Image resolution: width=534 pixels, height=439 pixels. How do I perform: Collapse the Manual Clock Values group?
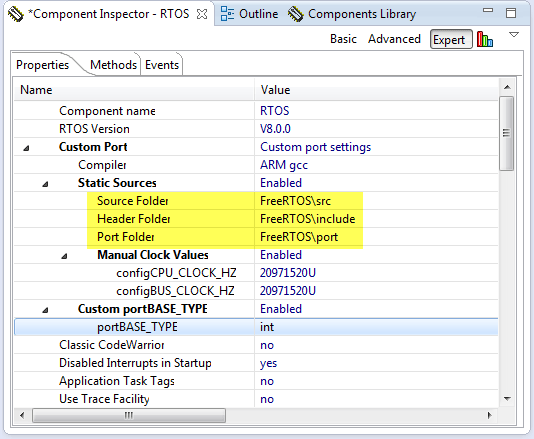pyautogui.click(x=64, y=256)
